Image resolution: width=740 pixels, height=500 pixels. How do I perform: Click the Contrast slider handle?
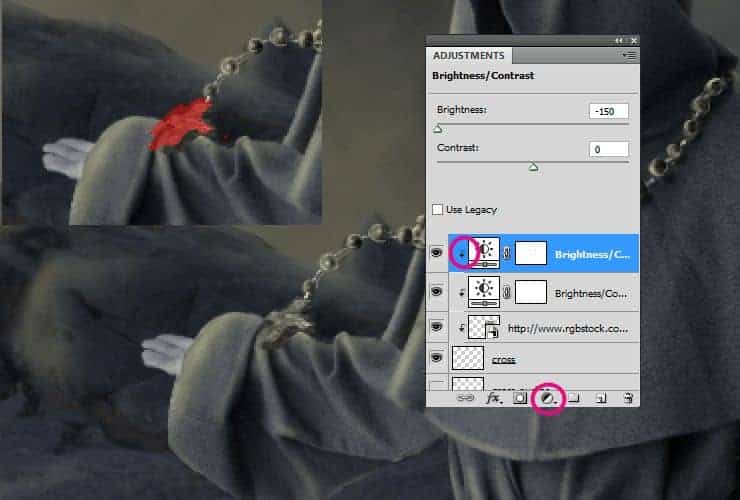tap(533, 167)
